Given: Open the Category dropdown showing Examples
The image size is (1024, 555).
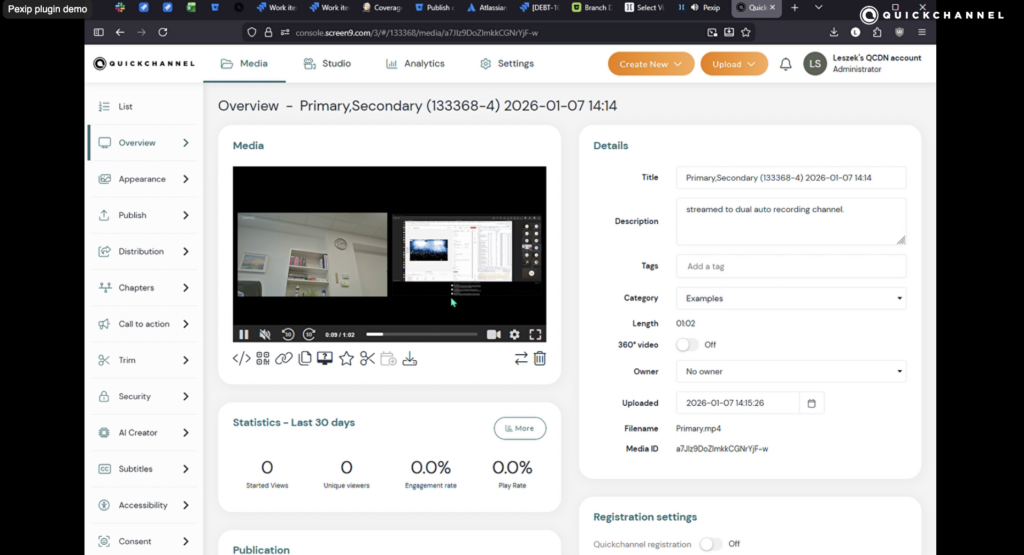Looking at the screenshot, I should coord(790,298).
